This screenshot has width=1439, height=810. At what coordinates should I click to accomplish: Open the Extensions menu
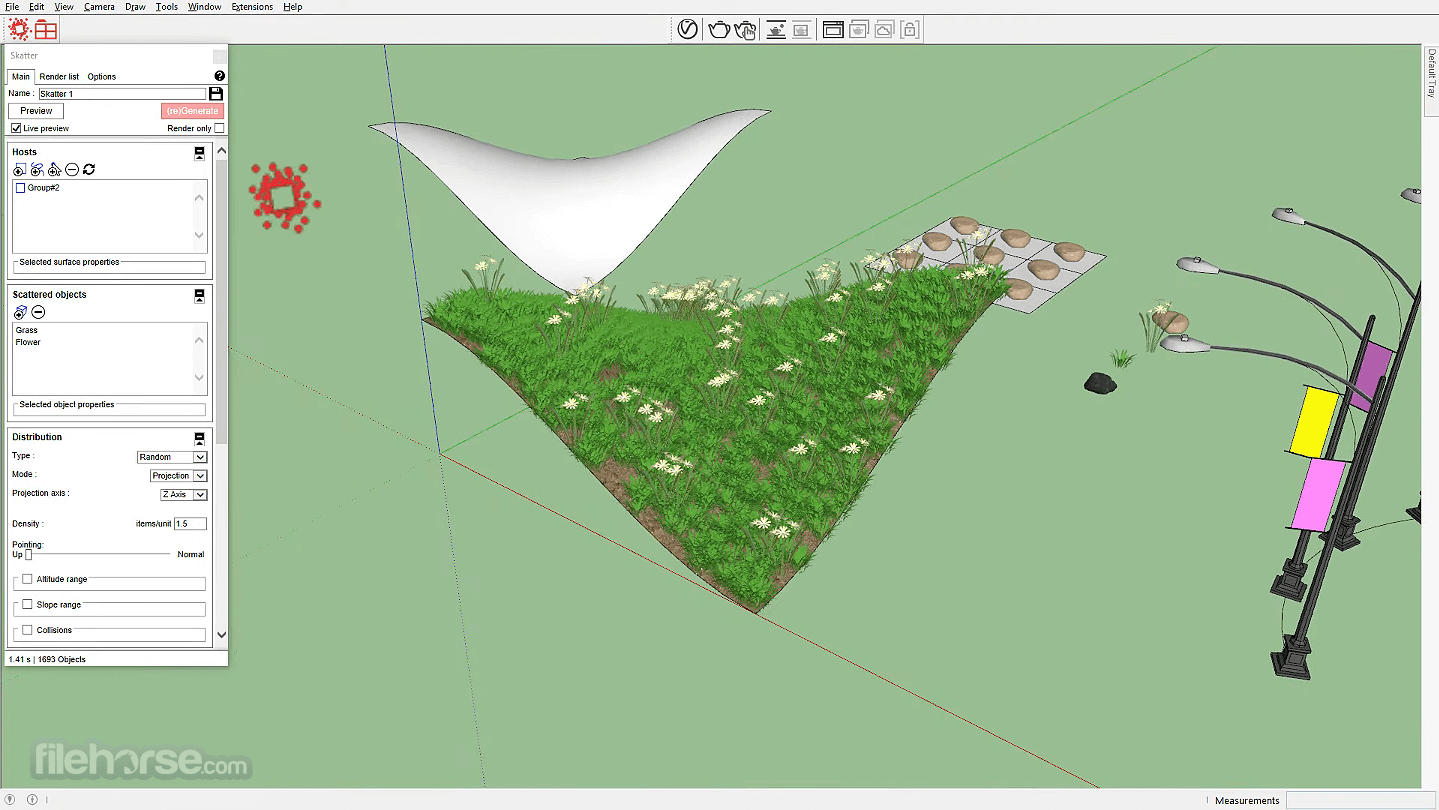[x=252, y=7]
